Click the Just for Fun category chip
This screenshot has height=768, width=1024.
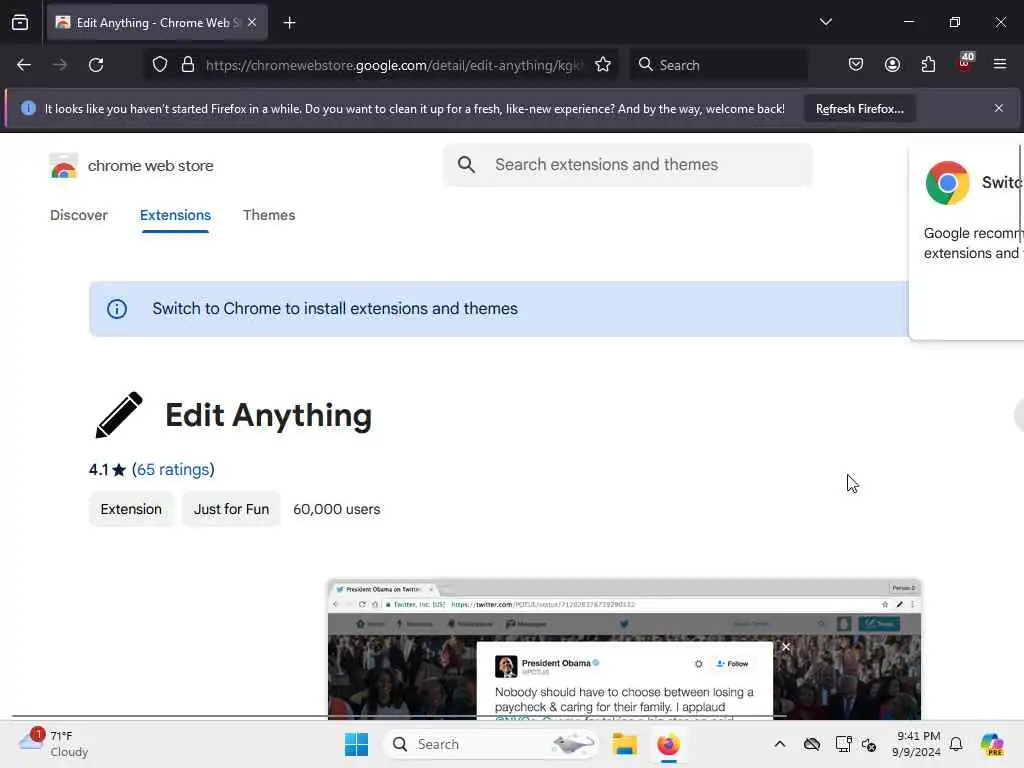tap(231, 509)
